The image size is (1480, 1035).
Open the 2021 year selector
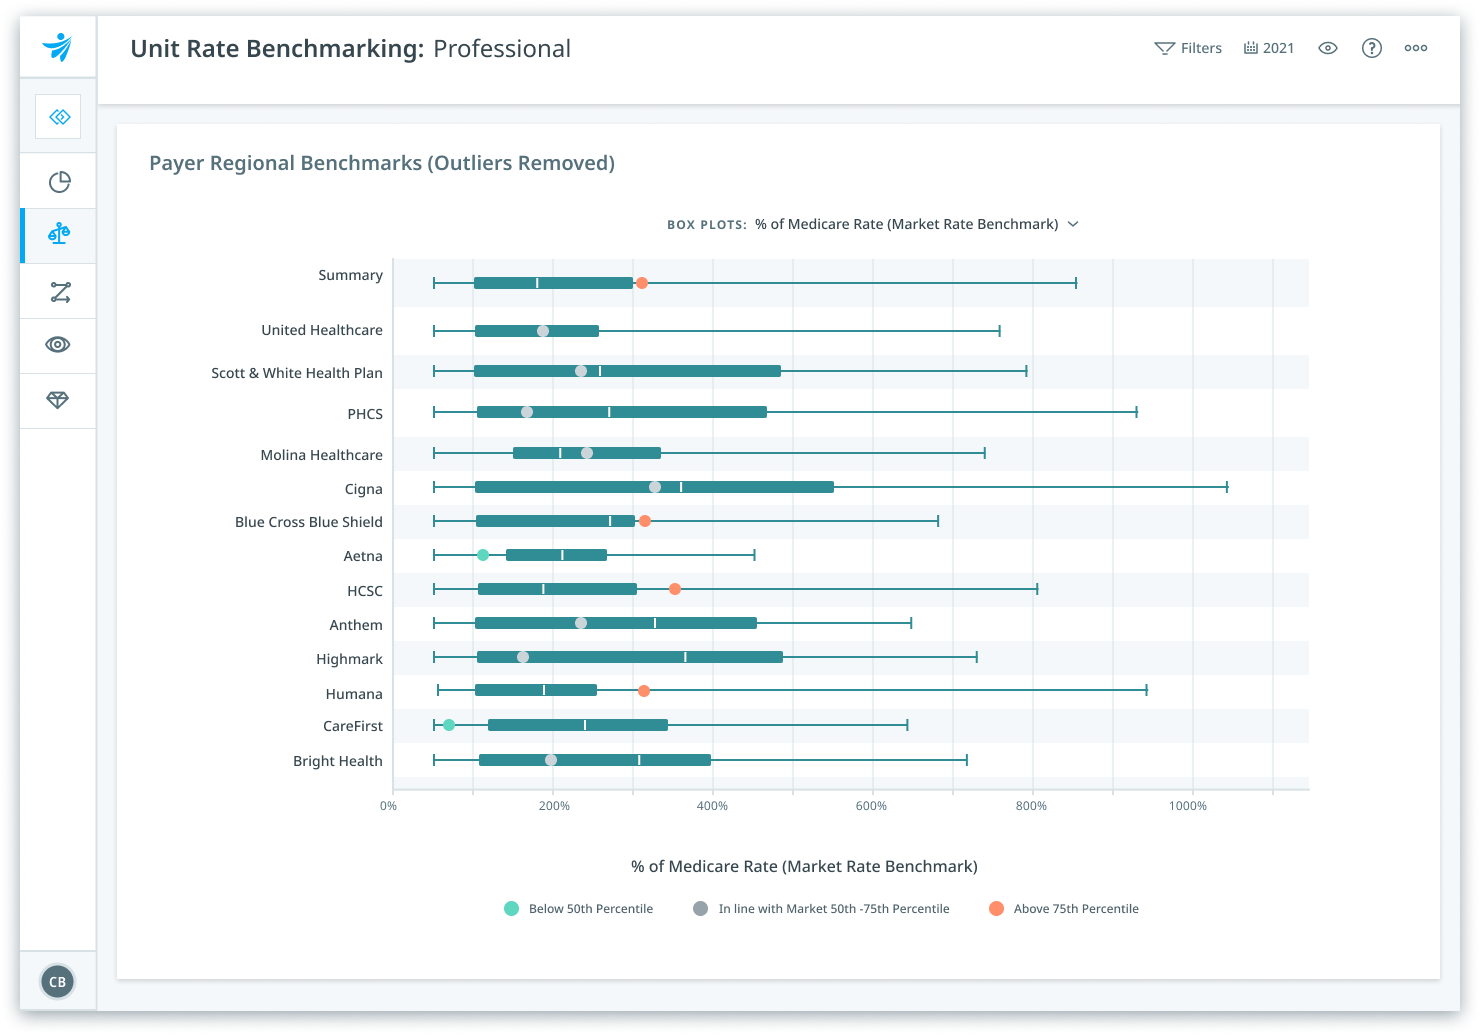[1269, 48]
